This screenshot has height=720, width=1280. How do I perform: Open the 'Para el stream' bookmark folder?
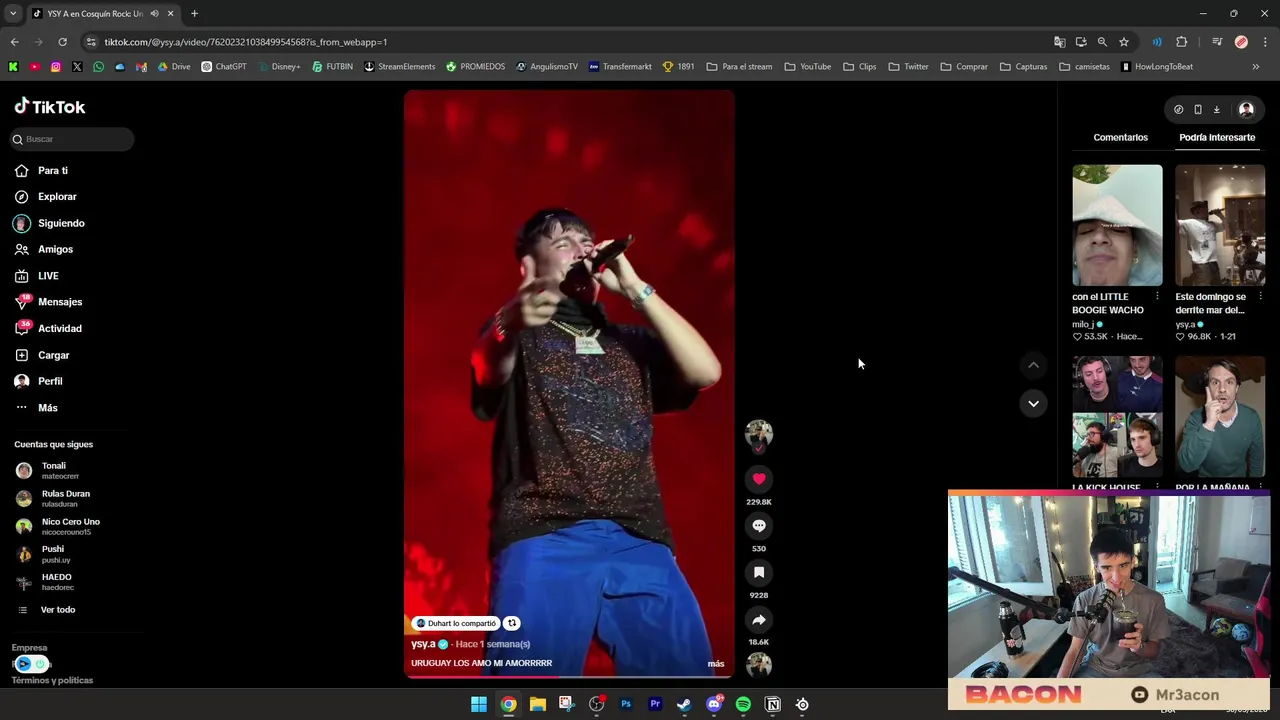coord(739,67)
